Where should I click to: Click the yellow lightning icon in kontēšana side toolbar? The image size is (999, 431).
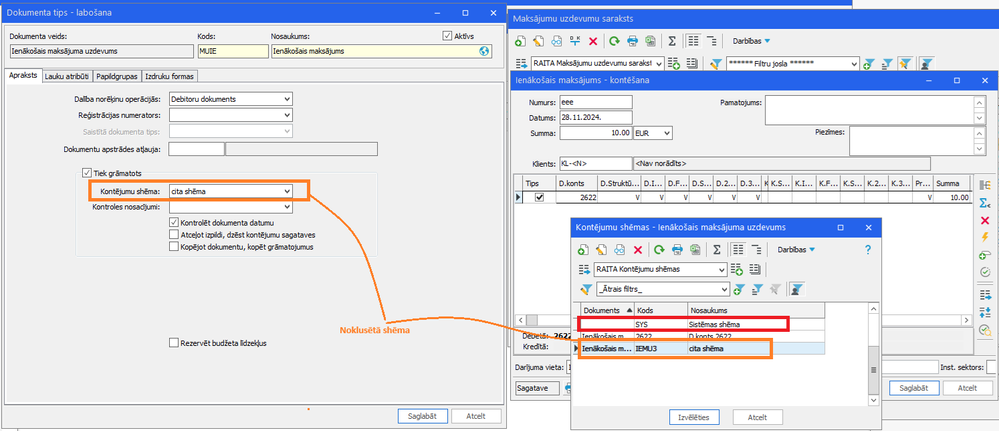tap(984, 237)
